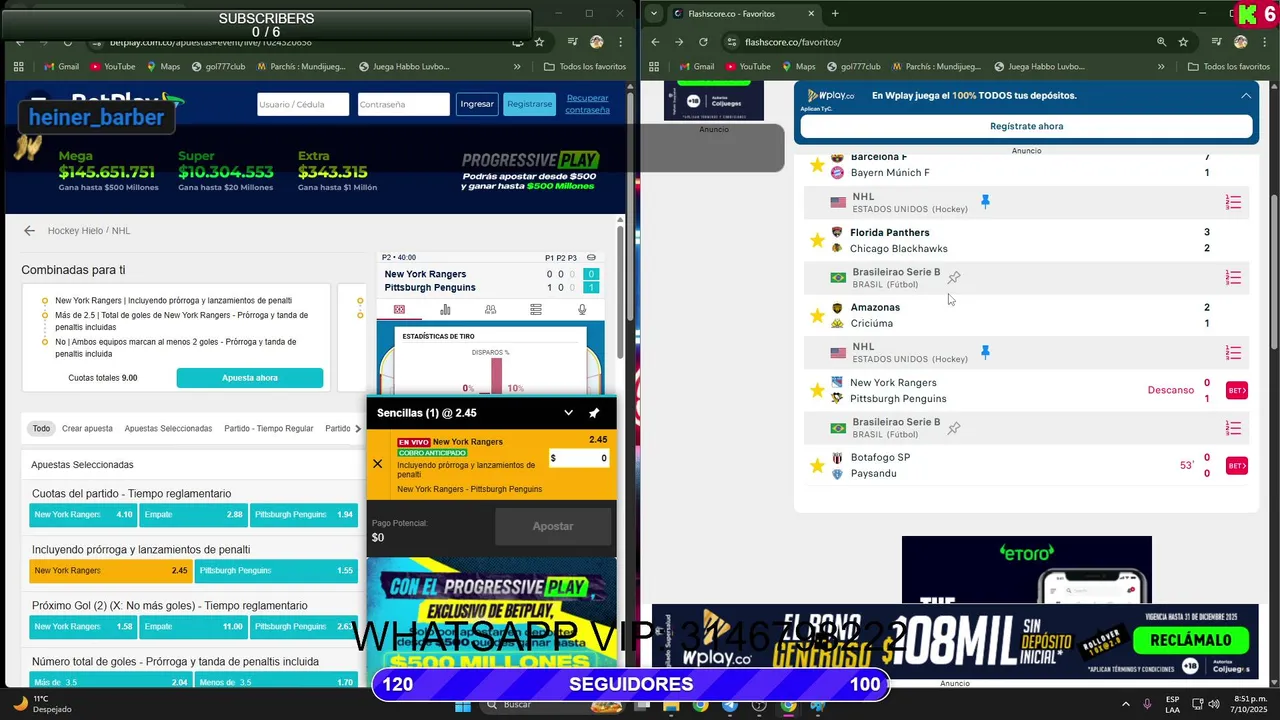This screenshot has width=1280, height=720.
Task: Open standings icon for second NHL league row
Action: [1233, 353]
